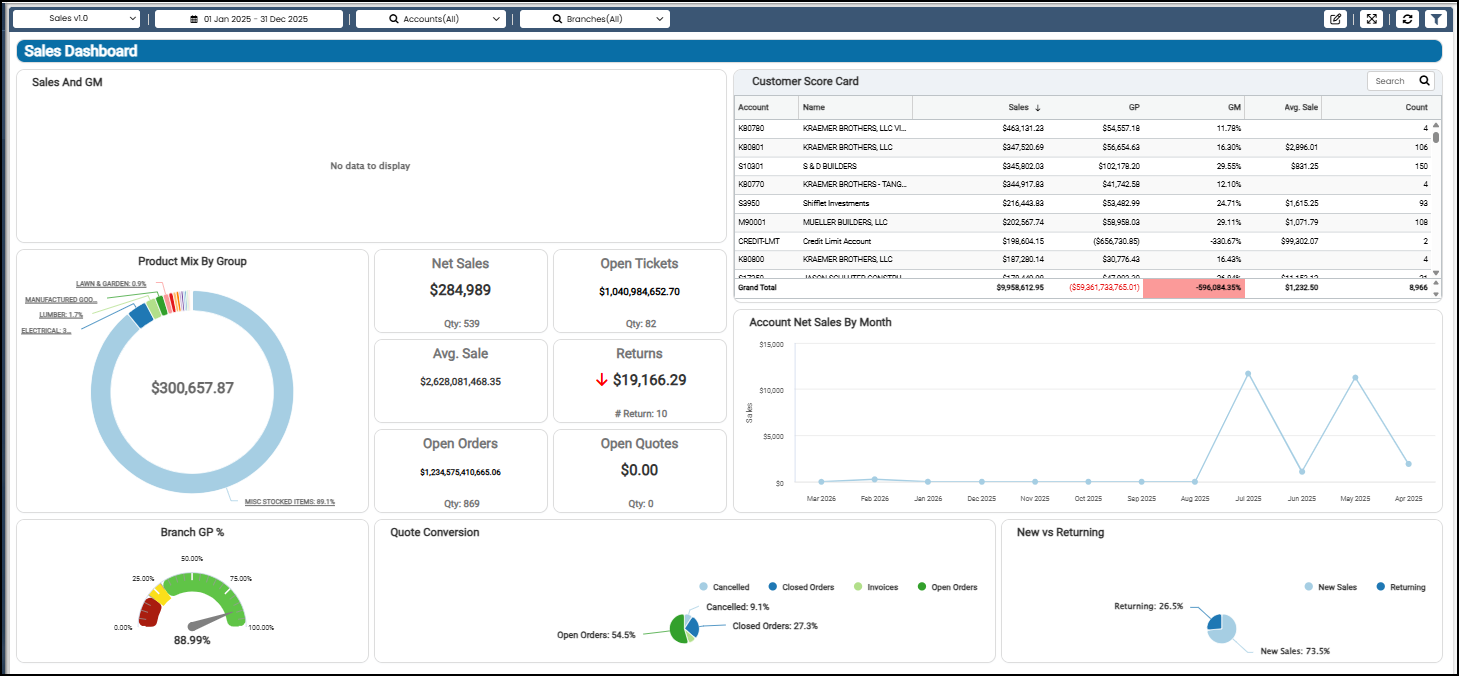Click the Search field in Customer Score Card
Screen dimensions: 1459x676
[1392, 81]
